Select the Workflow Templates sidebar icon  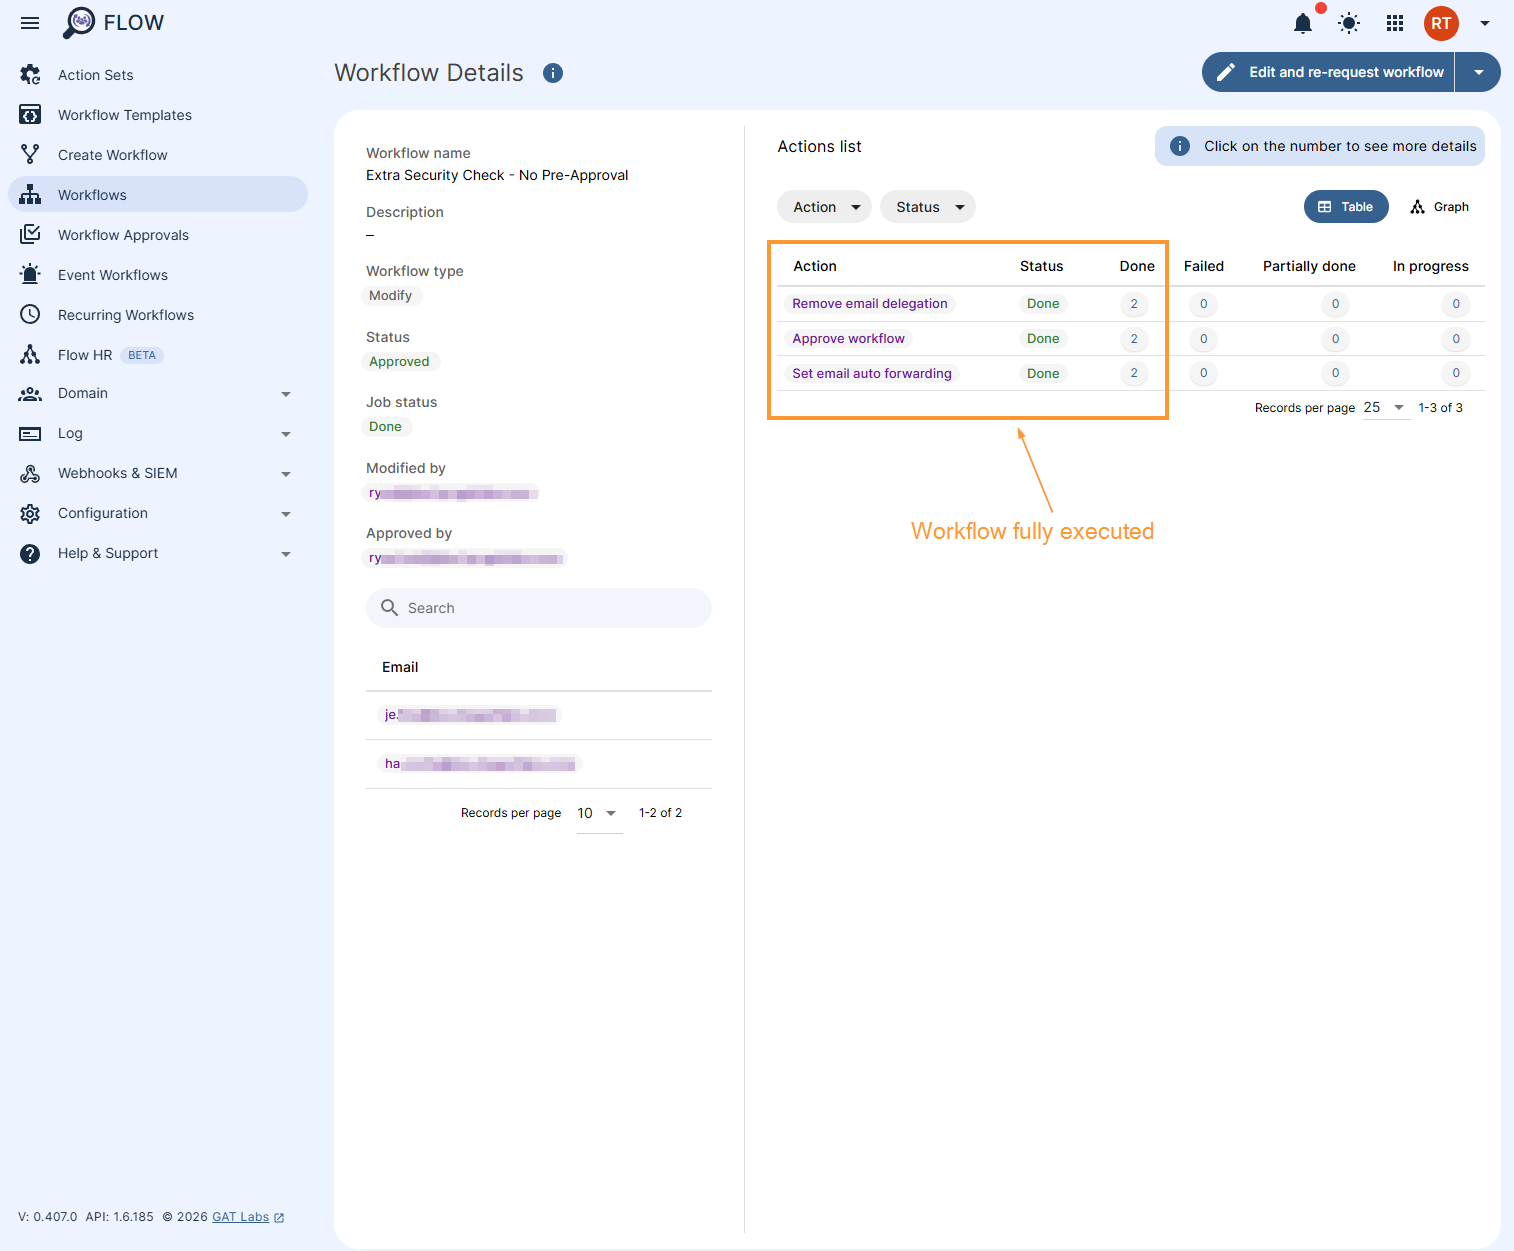tap(30, 114)
